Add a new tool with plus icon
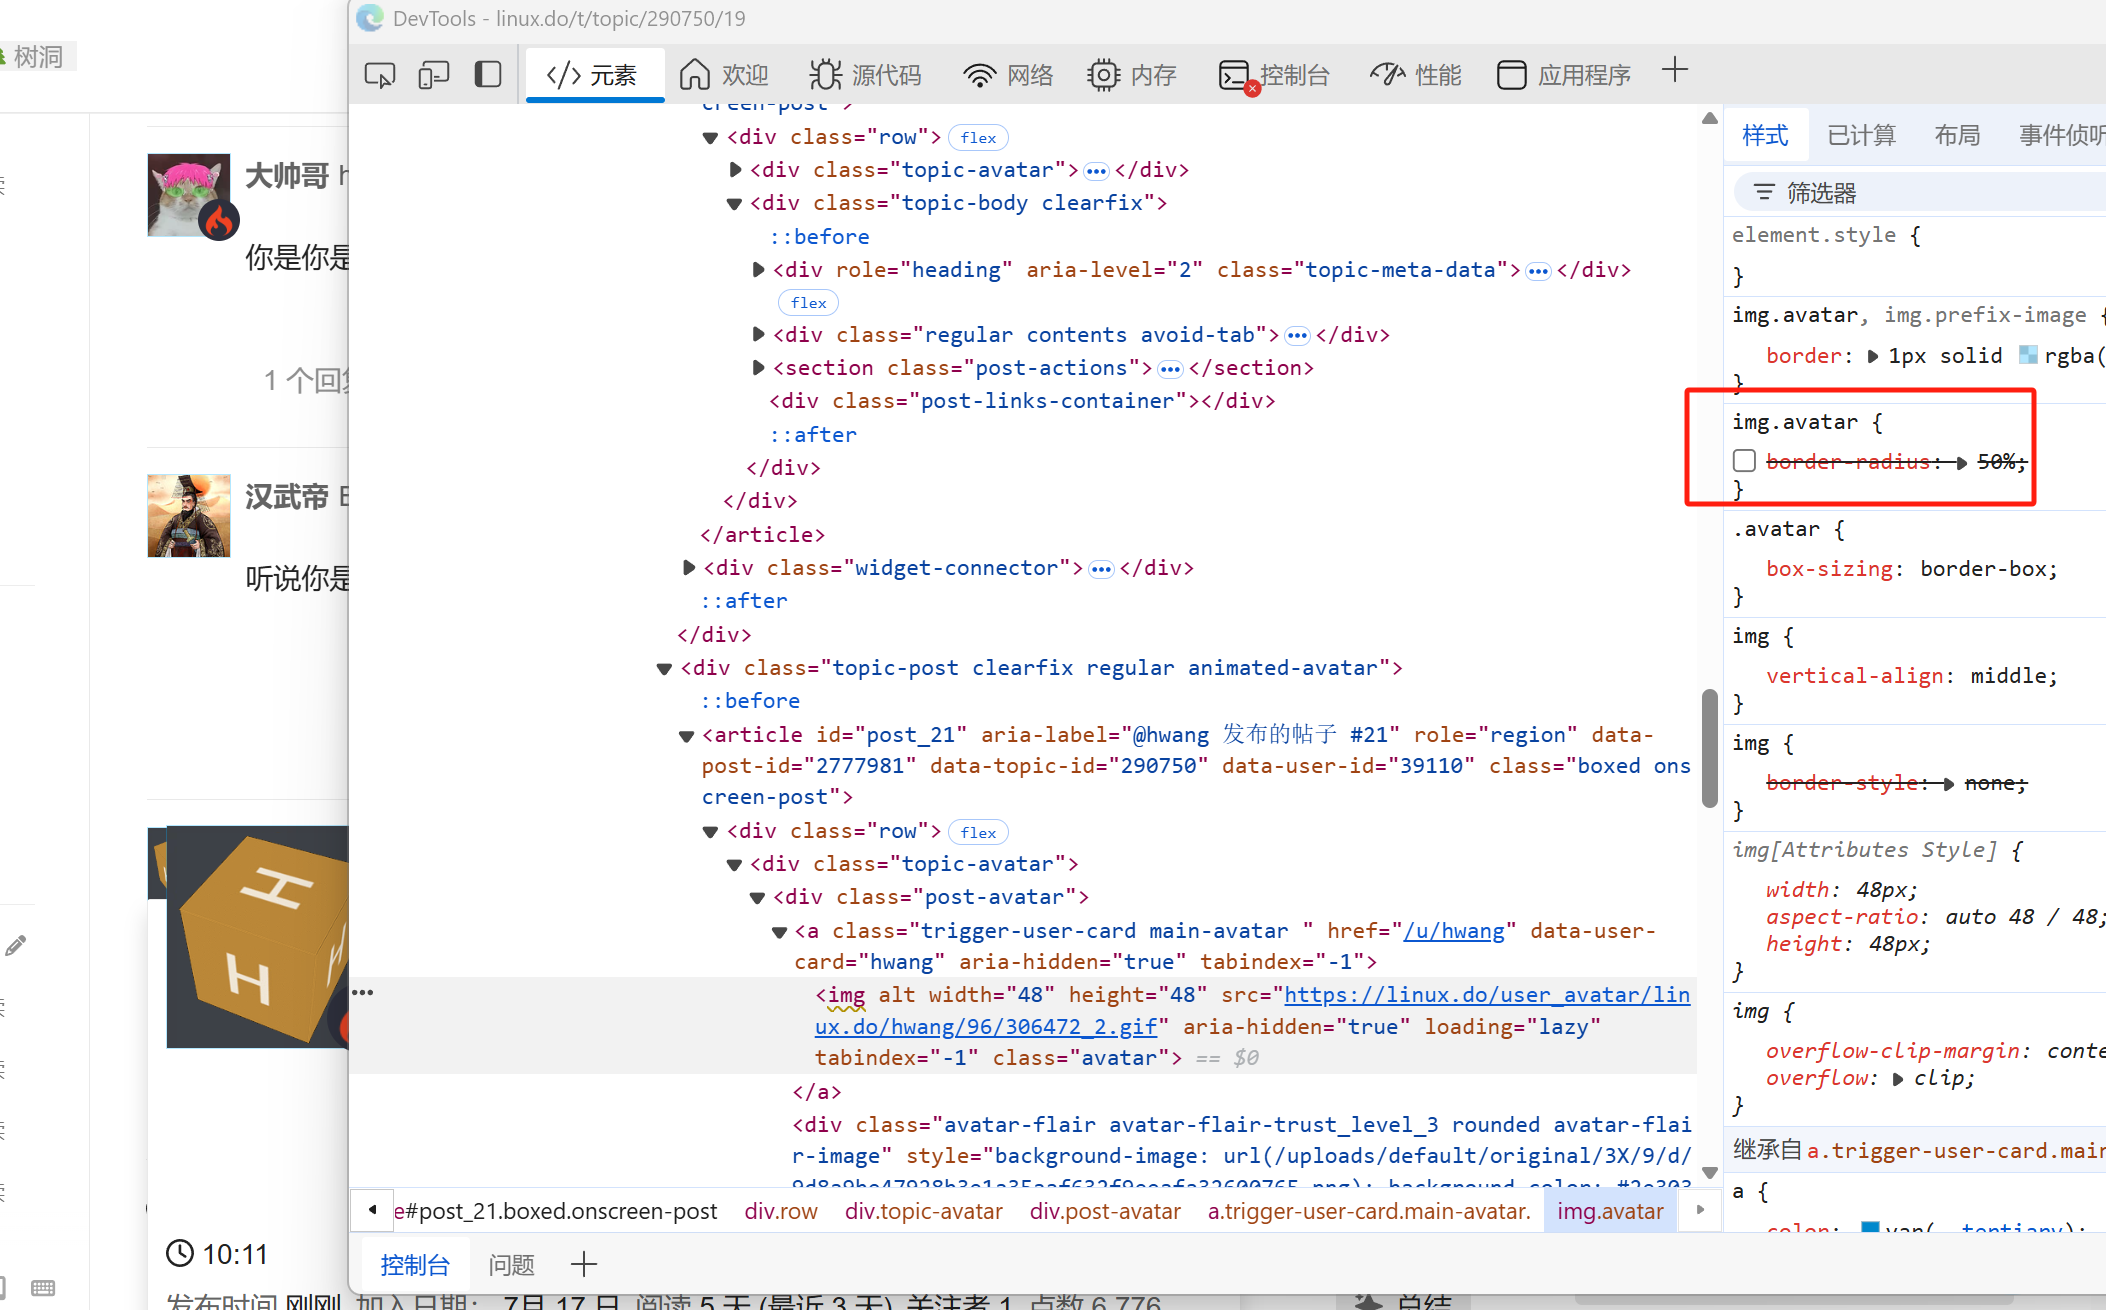Image resolution: width=2106 pixels, height=1310 pixels. click(1675, 71)
